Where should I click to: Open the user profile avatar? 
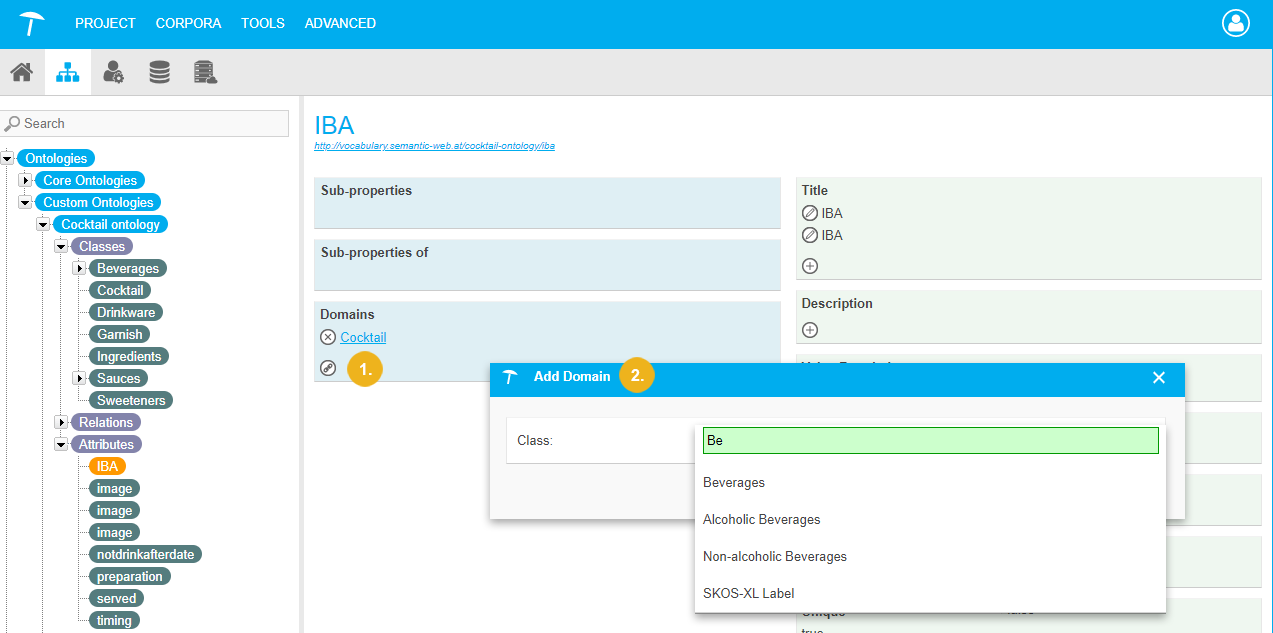click(x=1236, y=23)
